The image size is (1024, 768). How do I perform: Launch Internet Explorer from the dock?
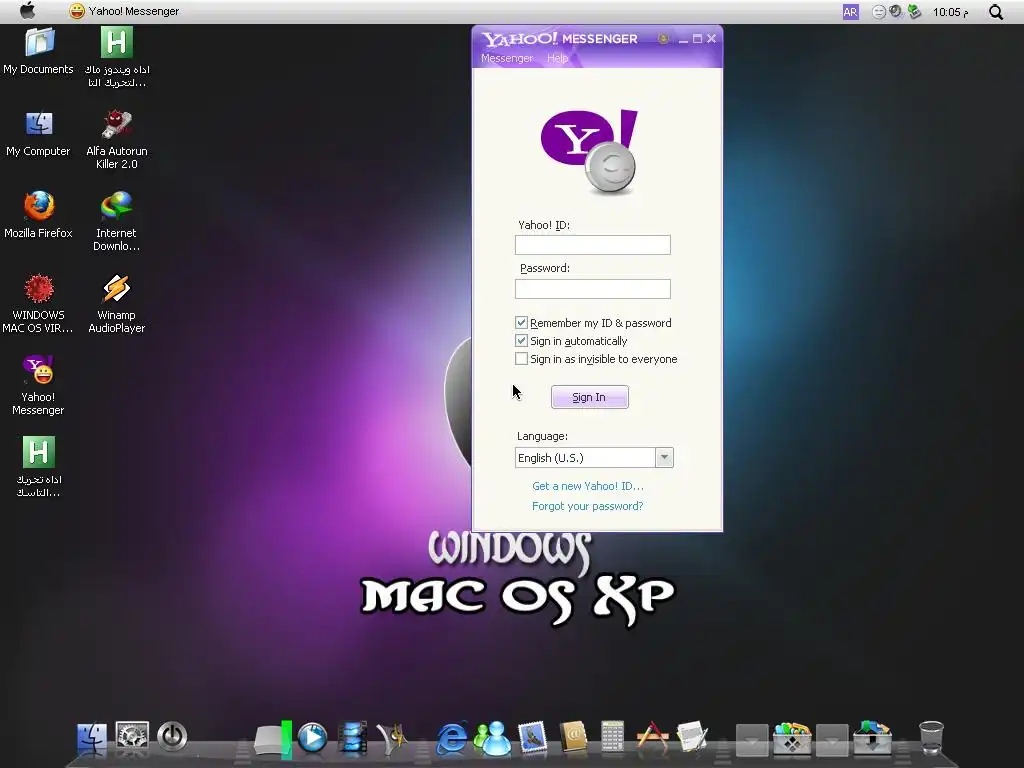pyautogui.click(x=451, y=738)
